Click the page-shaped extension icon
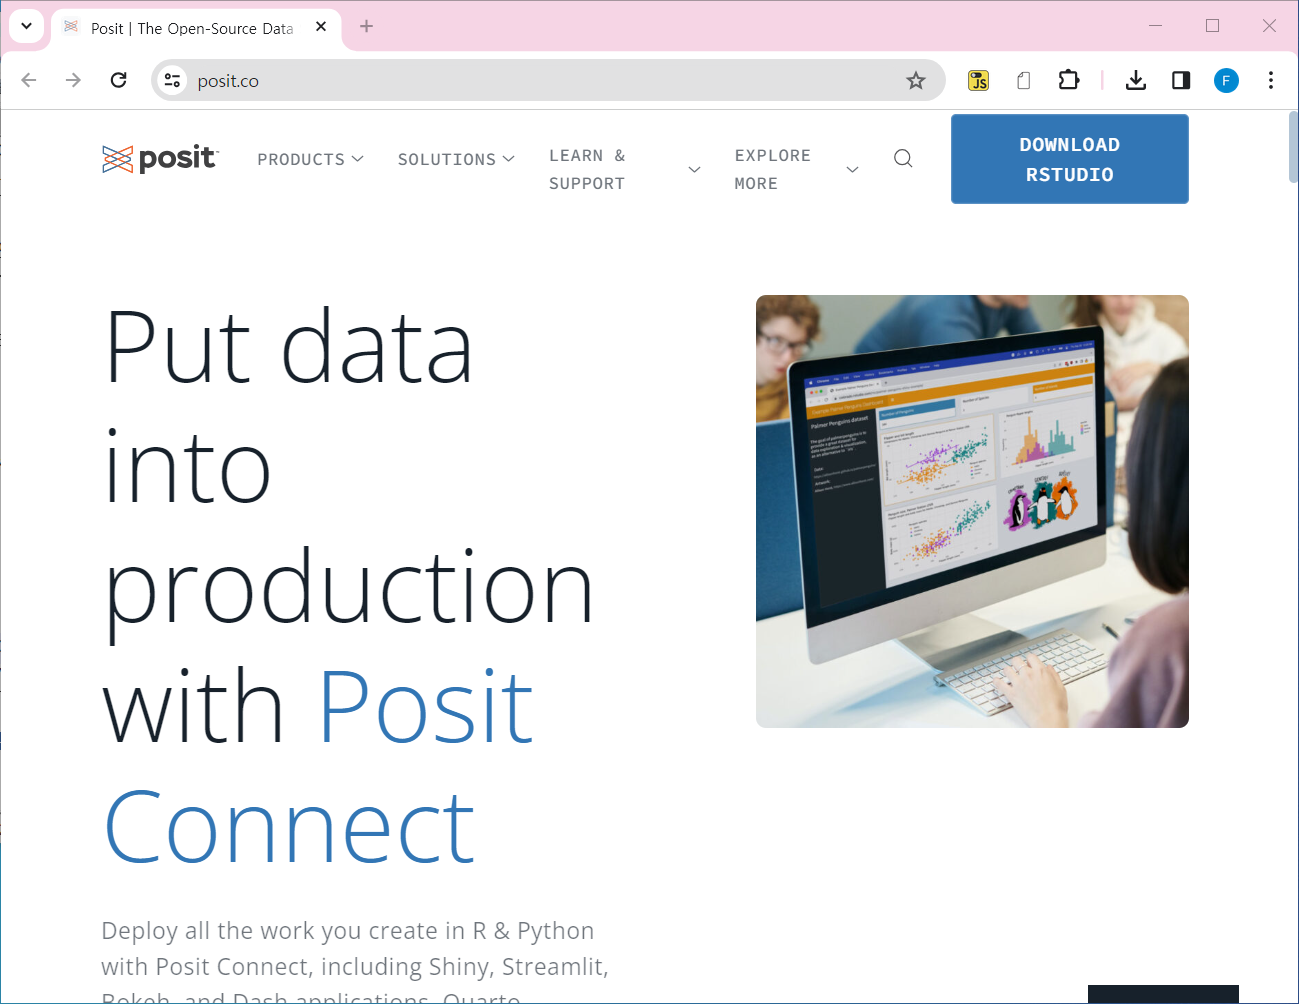This screenshot has height=1004, width=1299. [x=1023, y=80]
